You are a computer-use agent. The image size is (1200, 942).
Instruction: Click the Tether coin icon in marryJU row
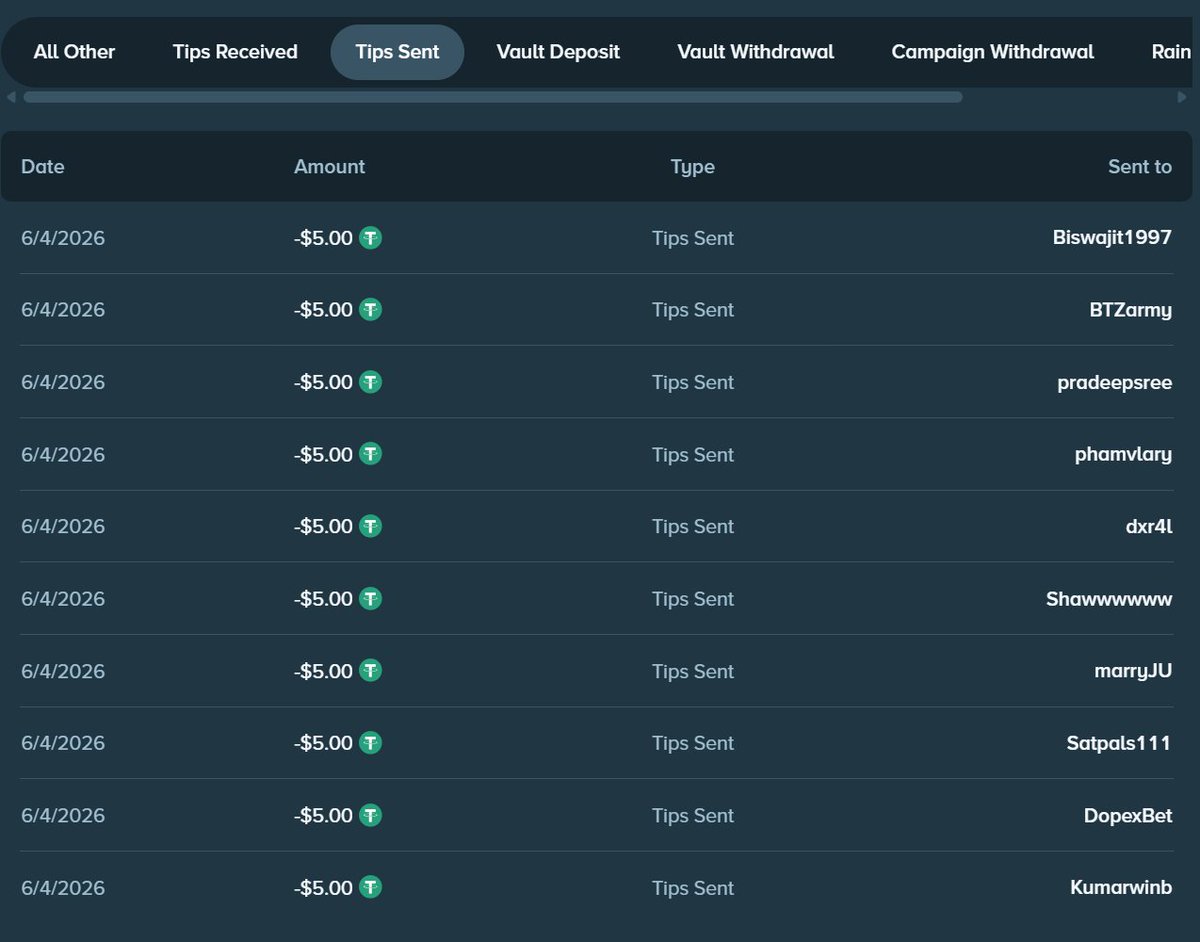(x=371, y=671)
